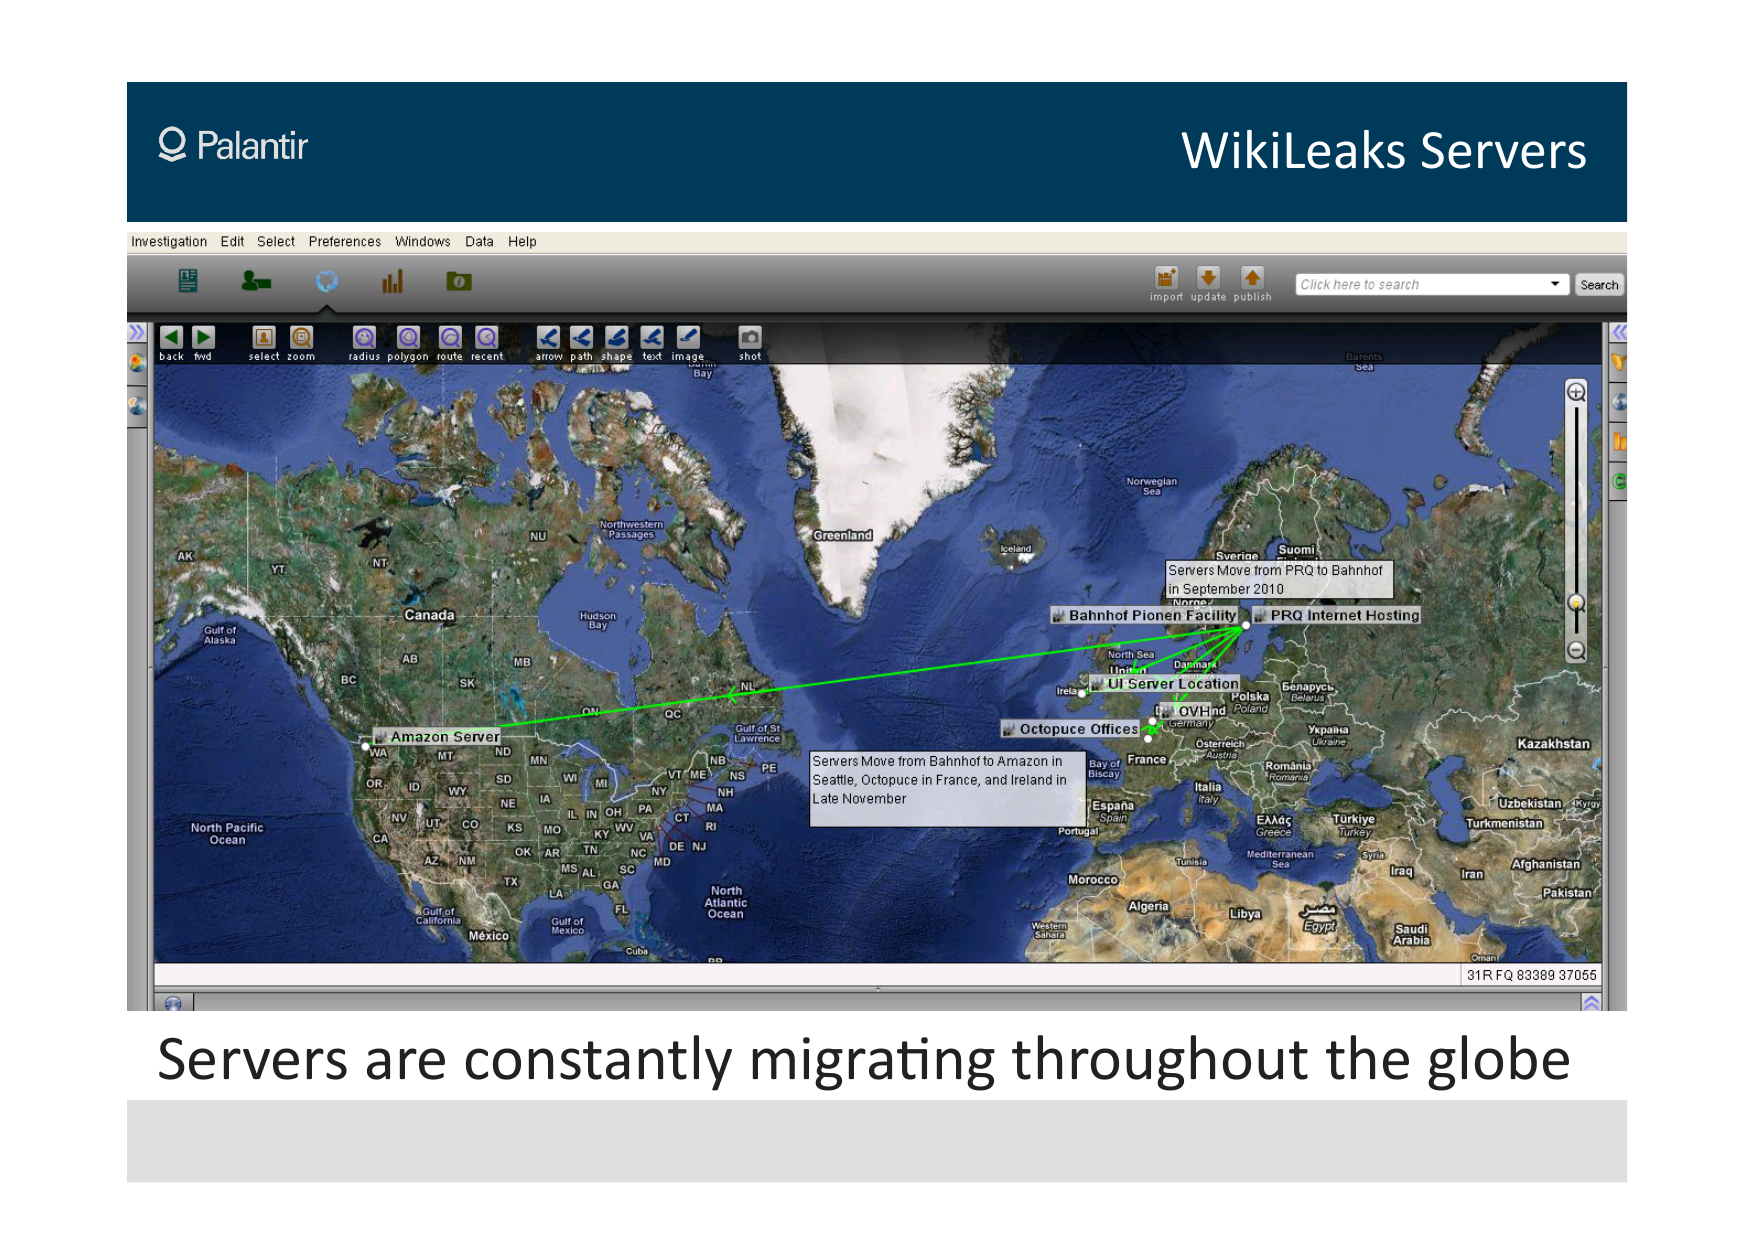Click the map zoom slider handle

click(x=1576, y=603)
